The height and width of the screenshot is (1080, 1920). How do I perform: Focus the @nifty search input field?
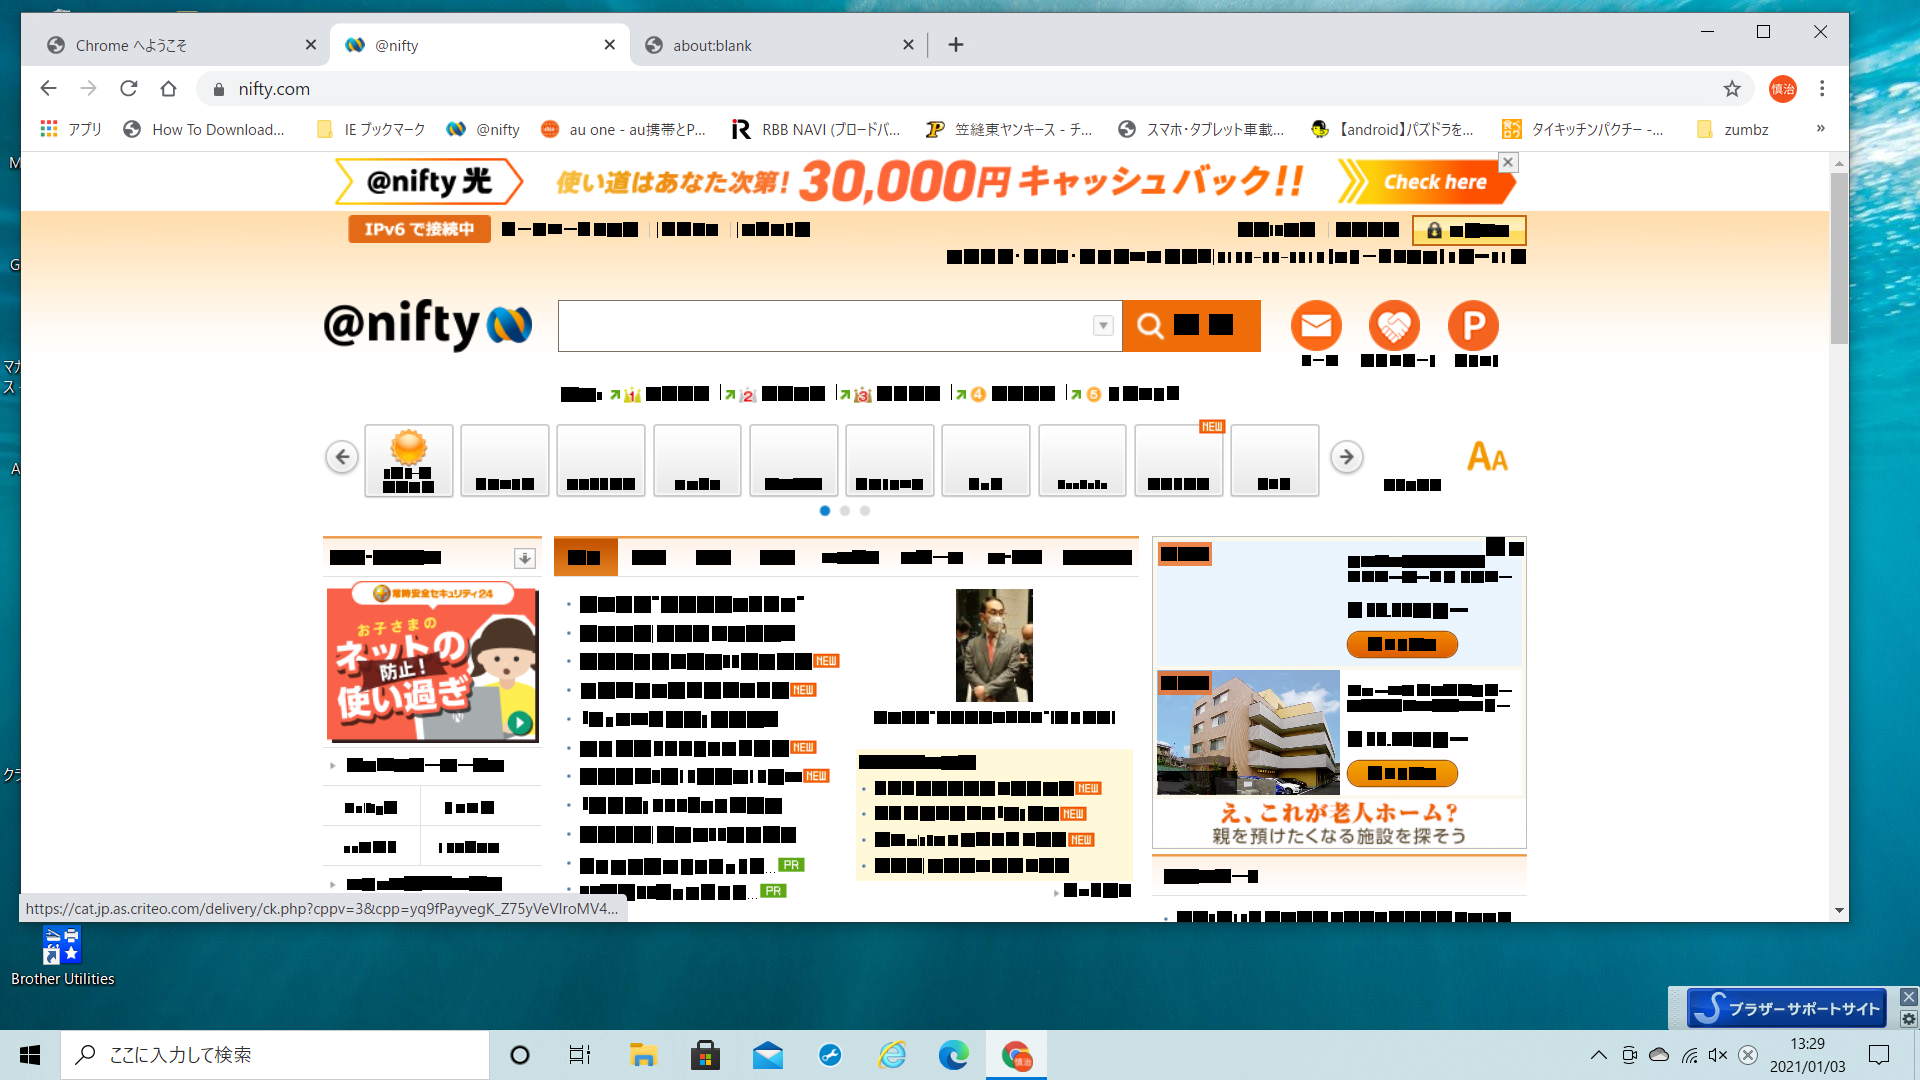coord(826,326)
